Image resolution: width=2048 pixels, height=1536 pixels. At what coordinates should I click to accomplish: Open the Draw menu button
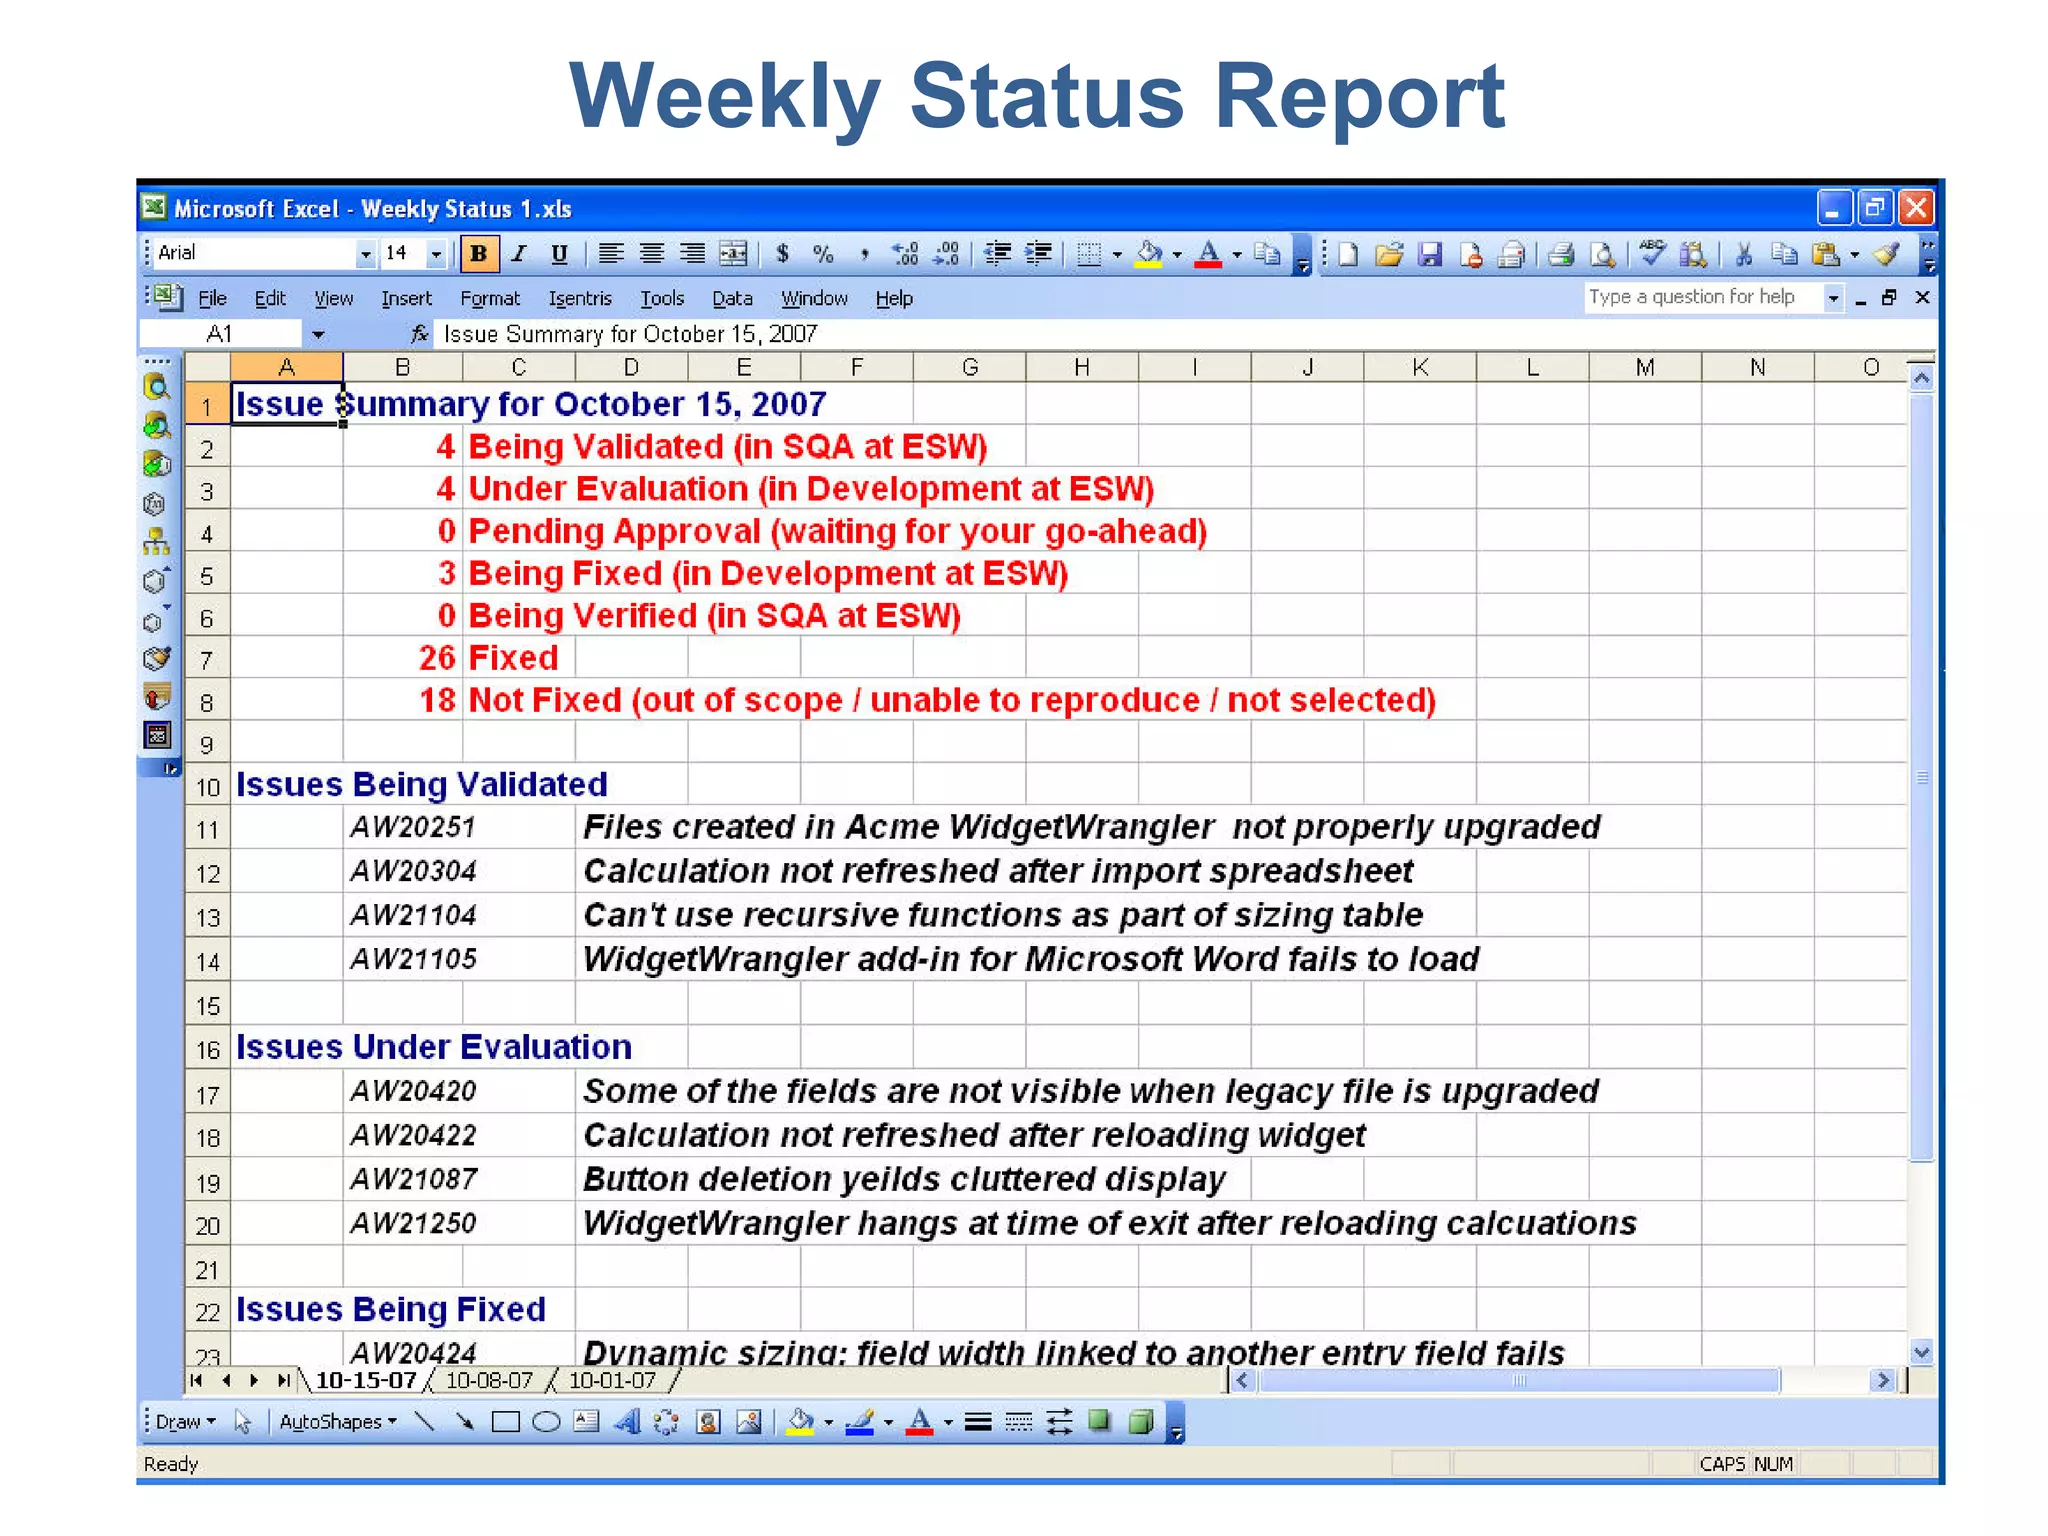point(184,1421)
